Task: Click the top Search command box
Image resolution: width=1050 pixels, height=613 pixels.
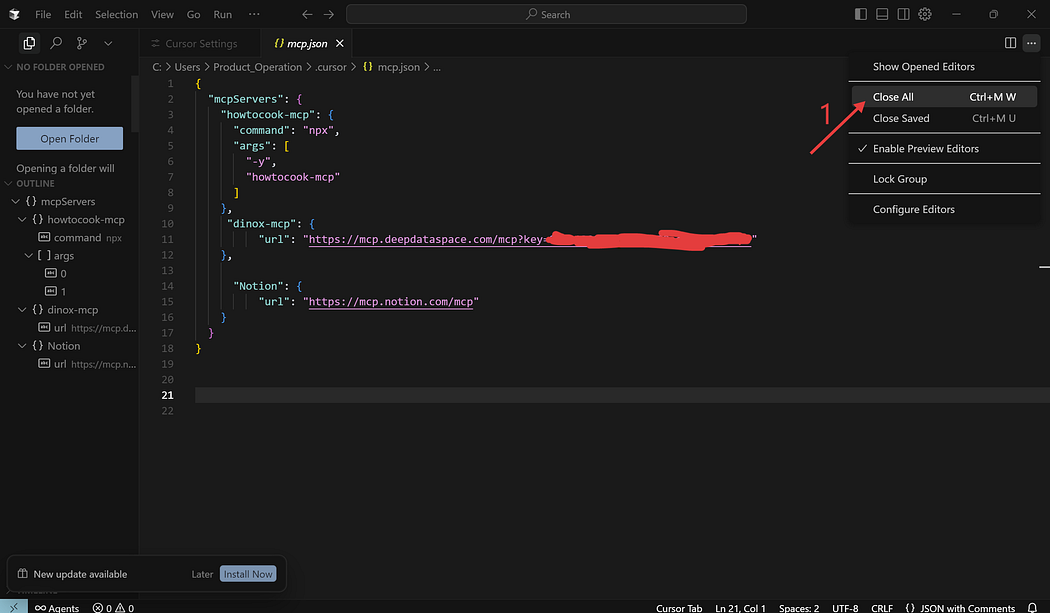Action: click(546, 14)
